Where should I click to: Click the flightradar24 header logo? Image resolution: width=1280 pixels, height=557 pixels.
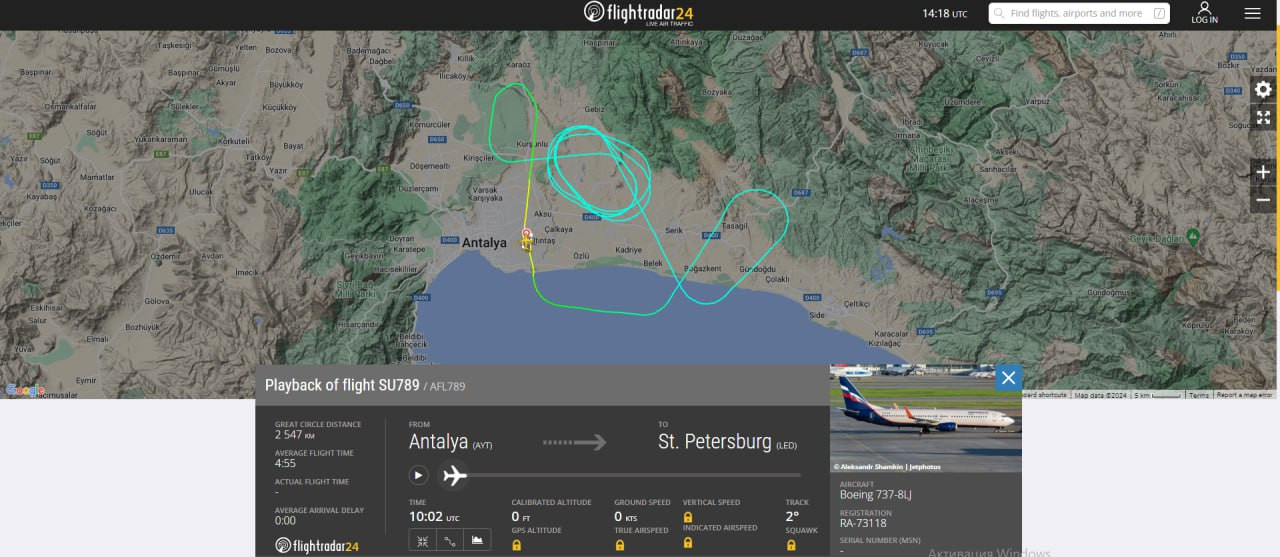(x=639, y=13)
